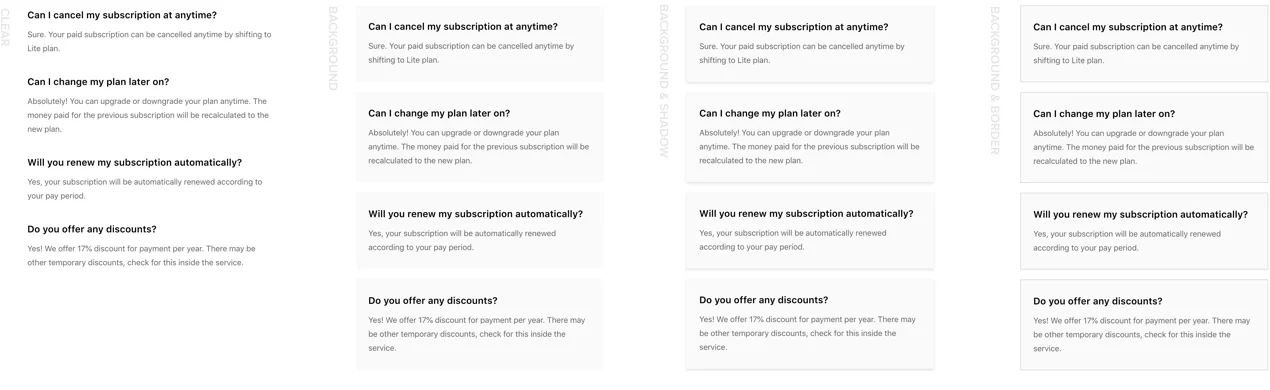Click bordered change plan card

(x=1143, y=138)
